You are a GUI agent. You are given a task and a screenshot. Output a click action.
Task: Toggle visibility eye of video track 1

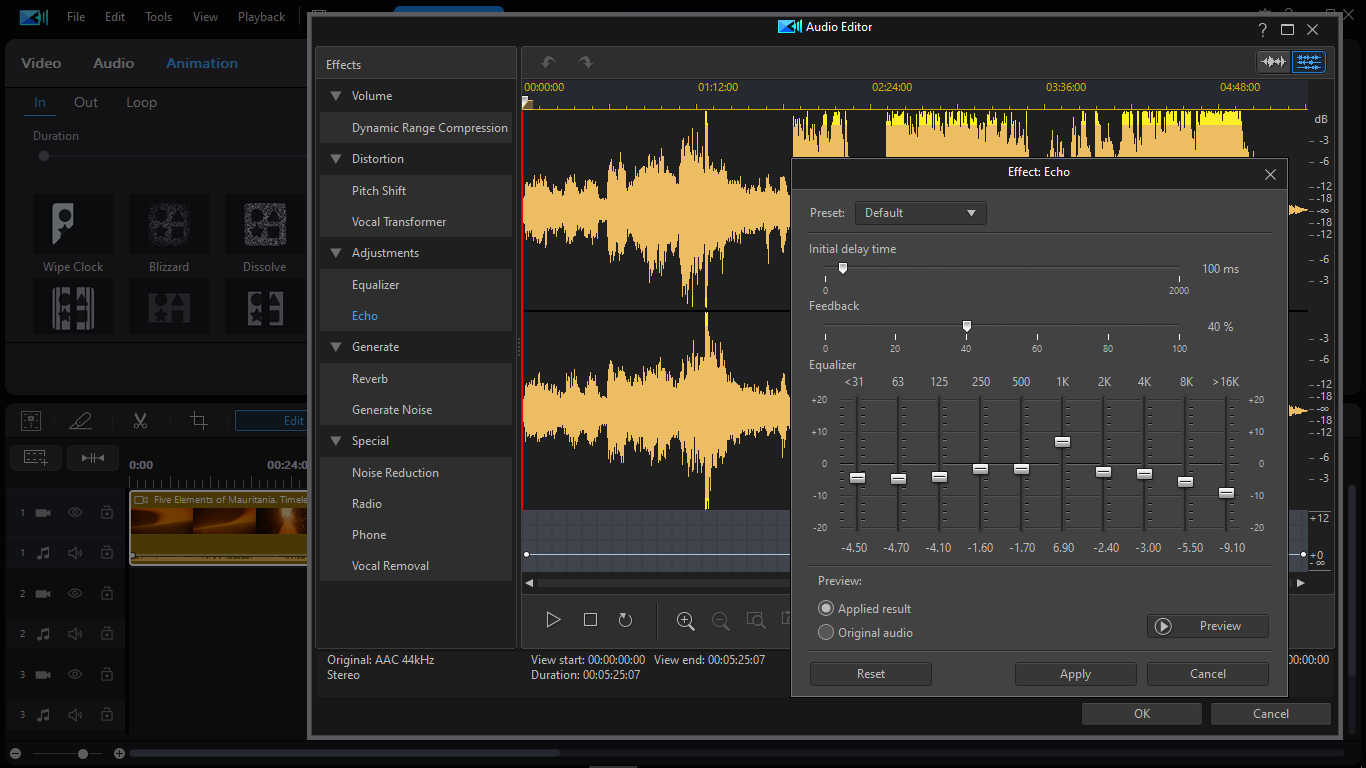[75, 512]
